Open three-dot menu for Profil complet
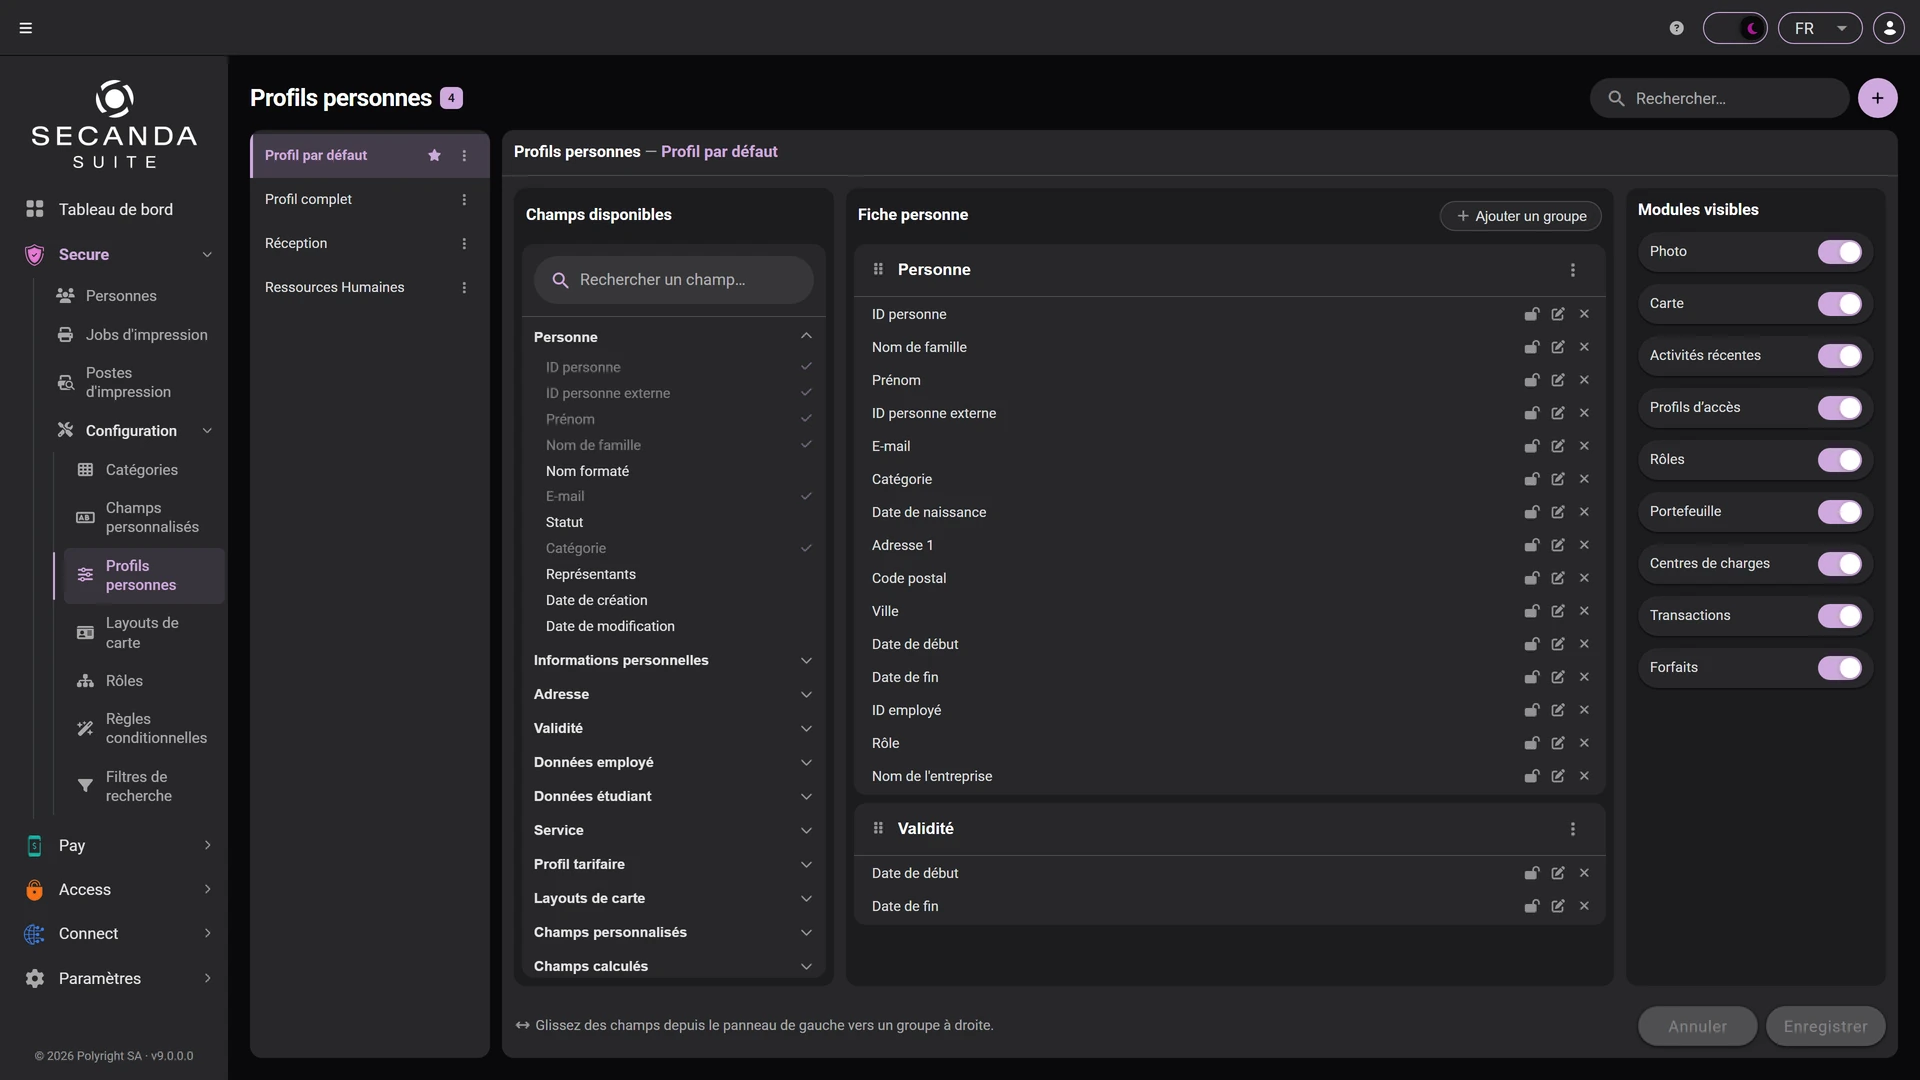Screen dimensions: 1920x1080 tap(464, 200)
